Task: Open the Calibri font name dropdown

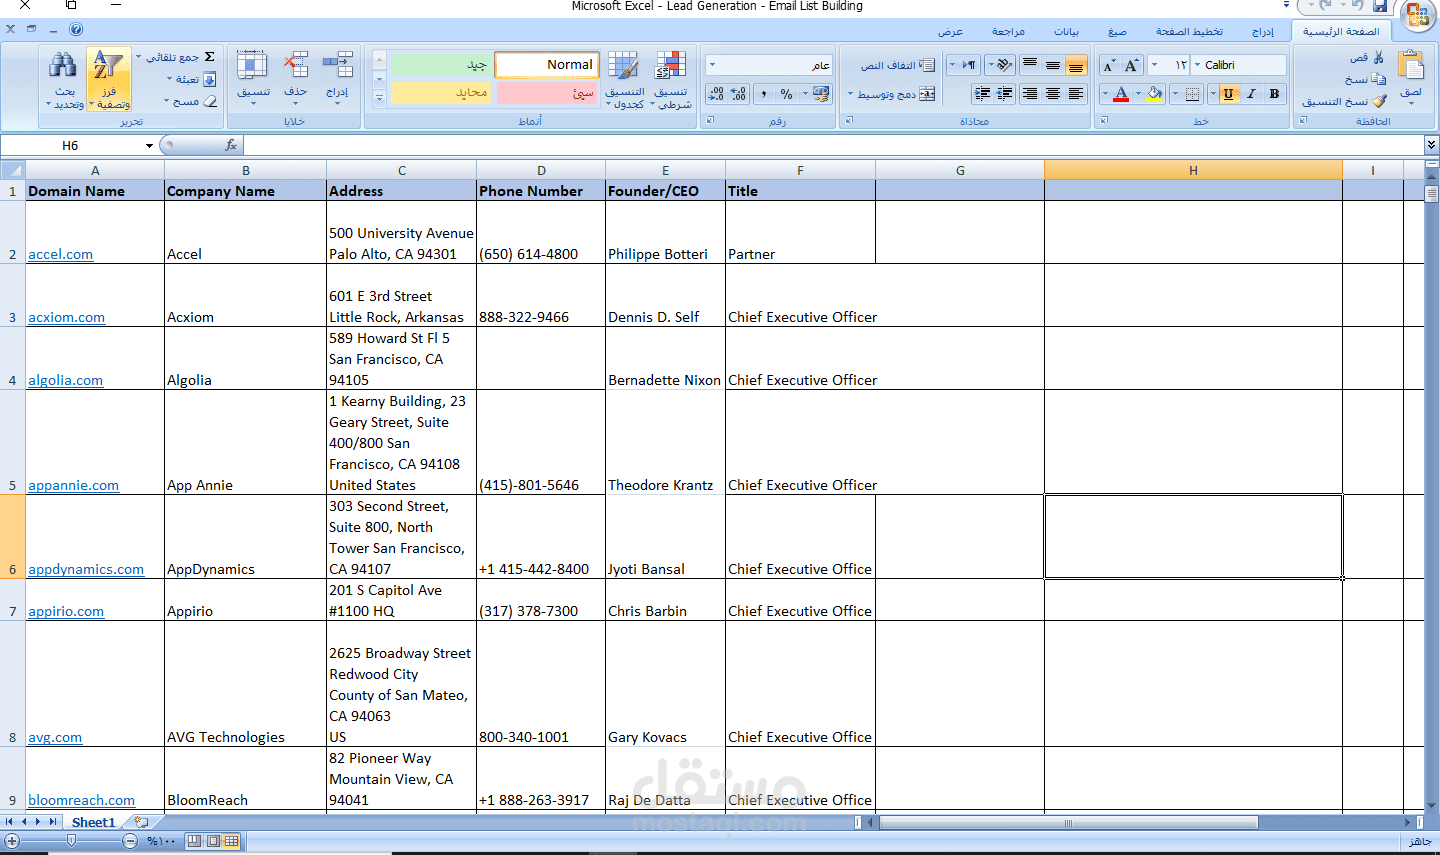Action: pos(1198,65)
